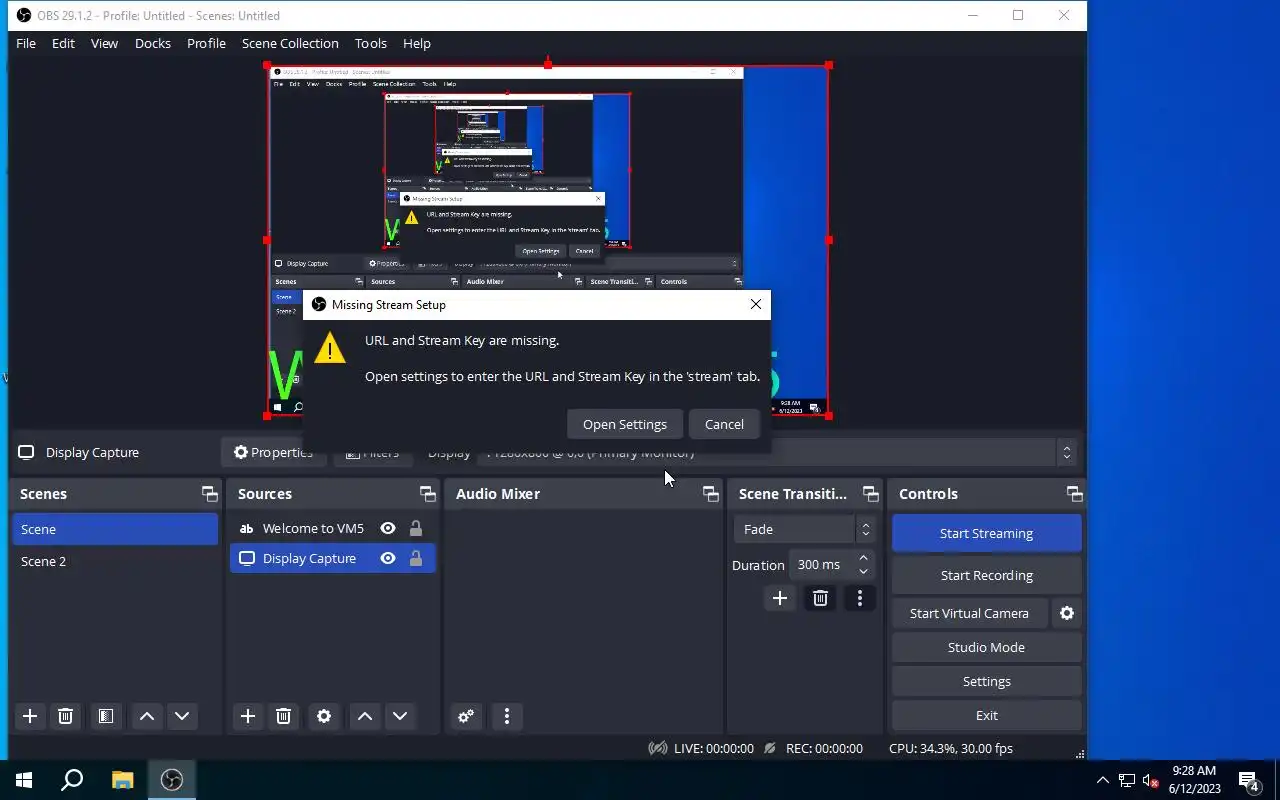Open taskbar search magnifier
The image size is (1280, 800).
[x=72, y=780]
